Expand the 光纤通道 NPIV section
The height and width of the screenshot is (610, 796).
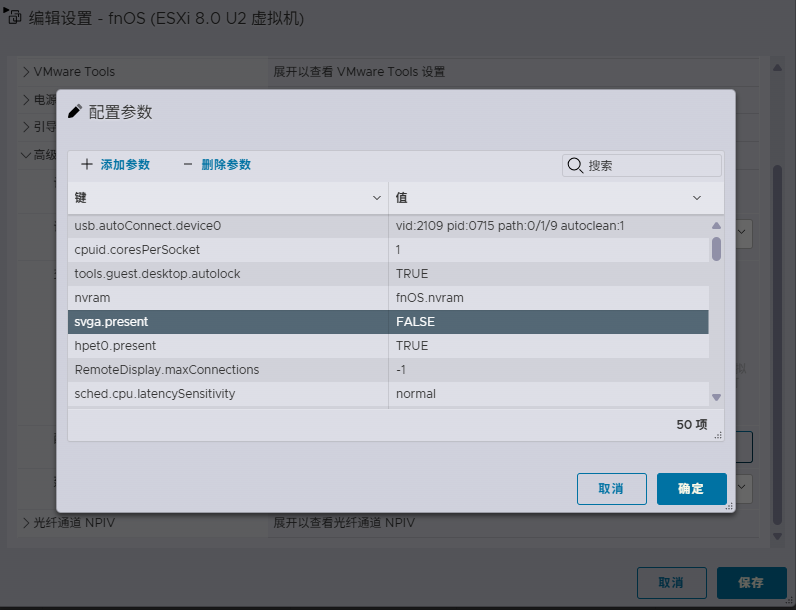coord(26,523)
